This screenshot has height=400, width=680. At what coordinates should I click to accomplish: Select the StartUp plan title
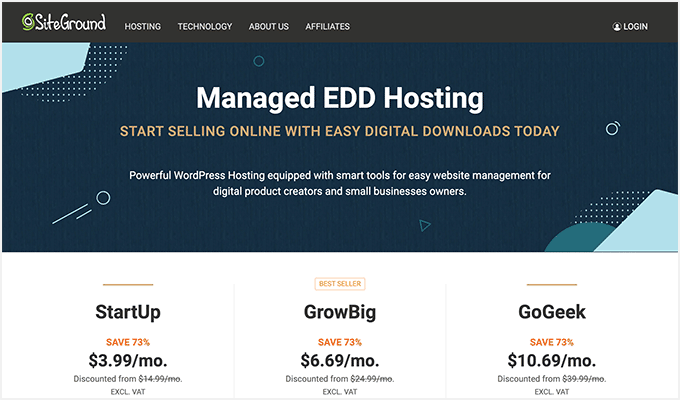(128, 312)
